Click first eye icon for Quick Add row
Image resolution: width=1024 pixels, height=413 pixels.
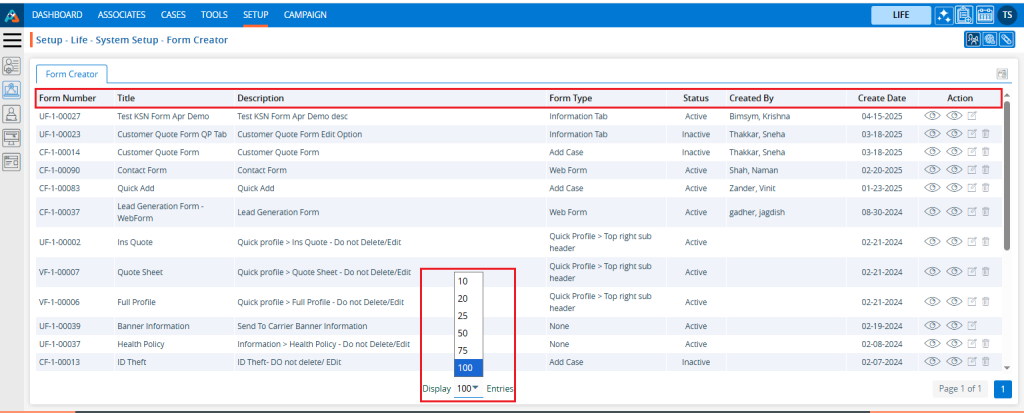pyautogui.click(x=932, y=189)
